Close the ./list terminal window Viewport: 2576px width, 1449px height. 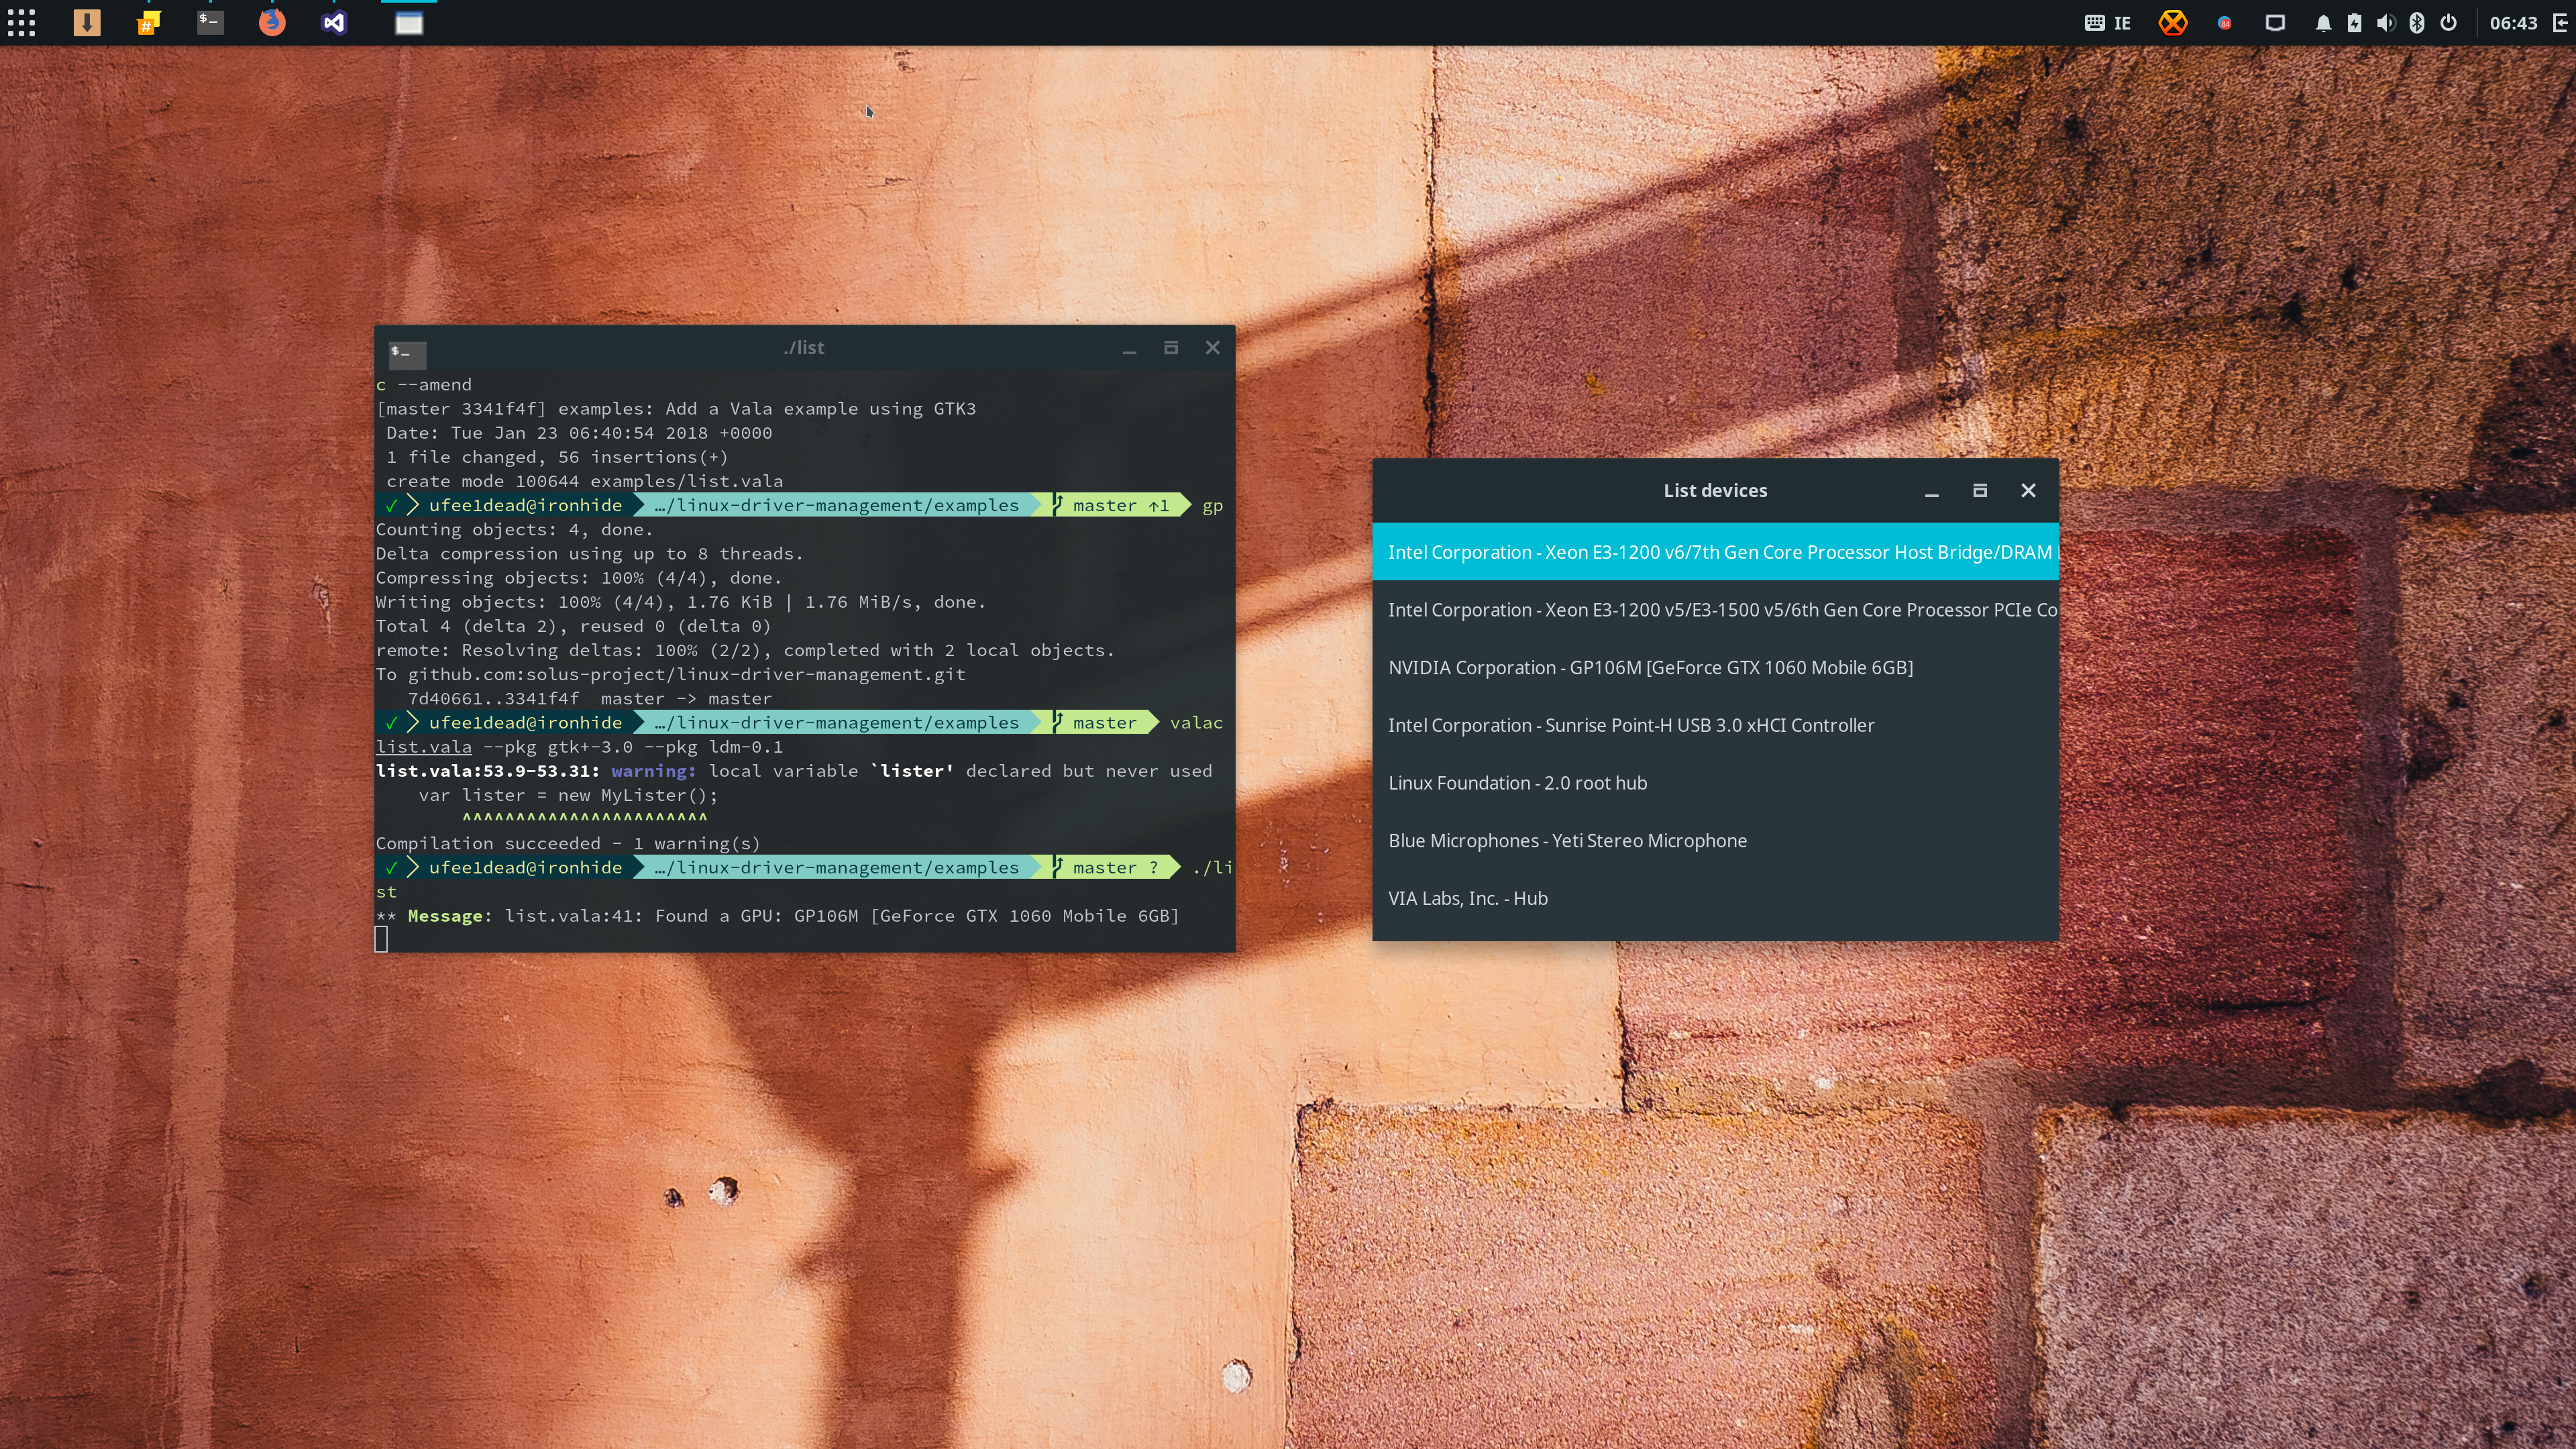point(1213,348)
